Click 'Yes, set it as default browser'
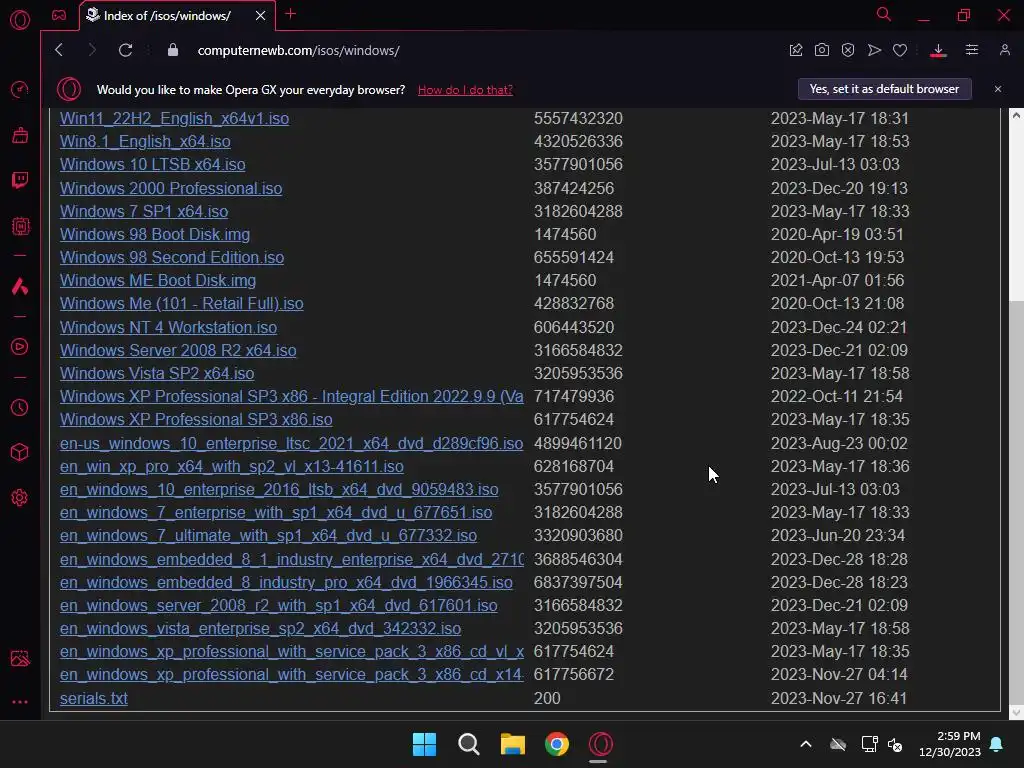This screenshot has height=768, width=1024. 884,89
